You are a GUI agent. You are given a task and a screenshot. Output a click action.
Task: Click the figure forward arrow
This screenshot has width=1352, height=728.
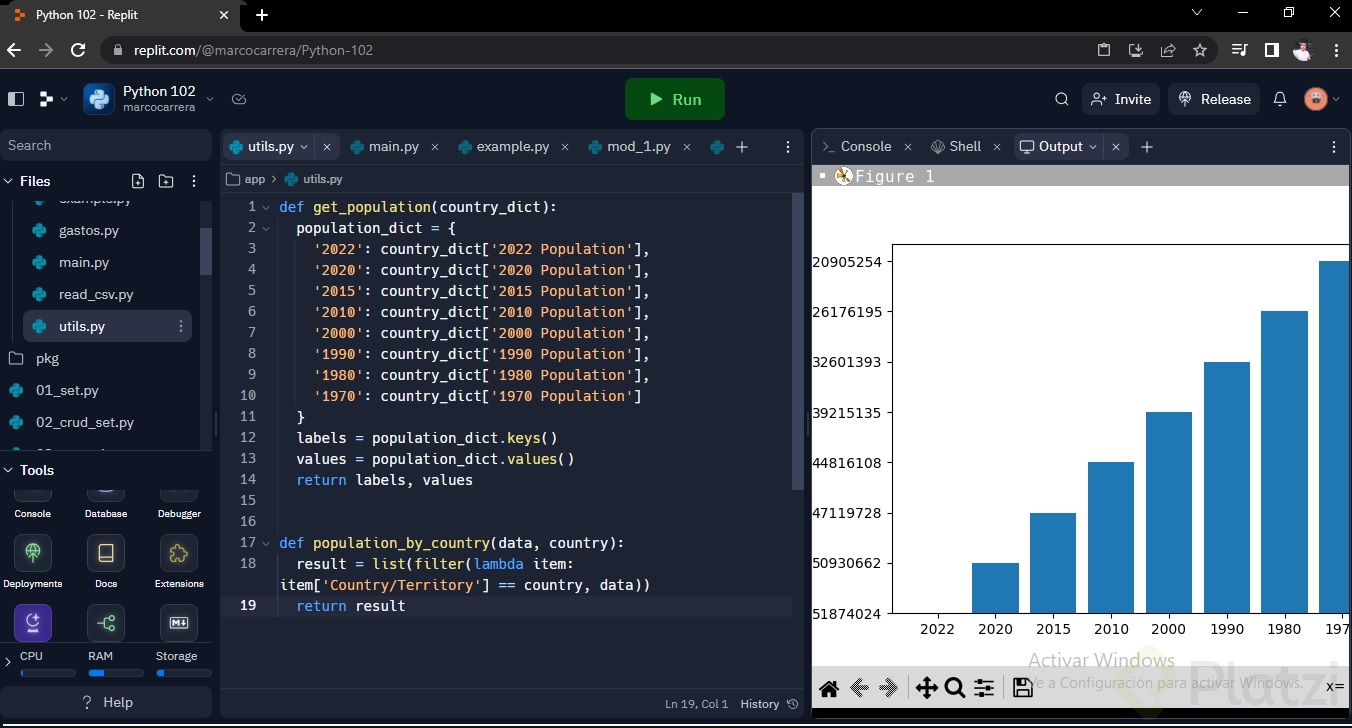[888, 687]
